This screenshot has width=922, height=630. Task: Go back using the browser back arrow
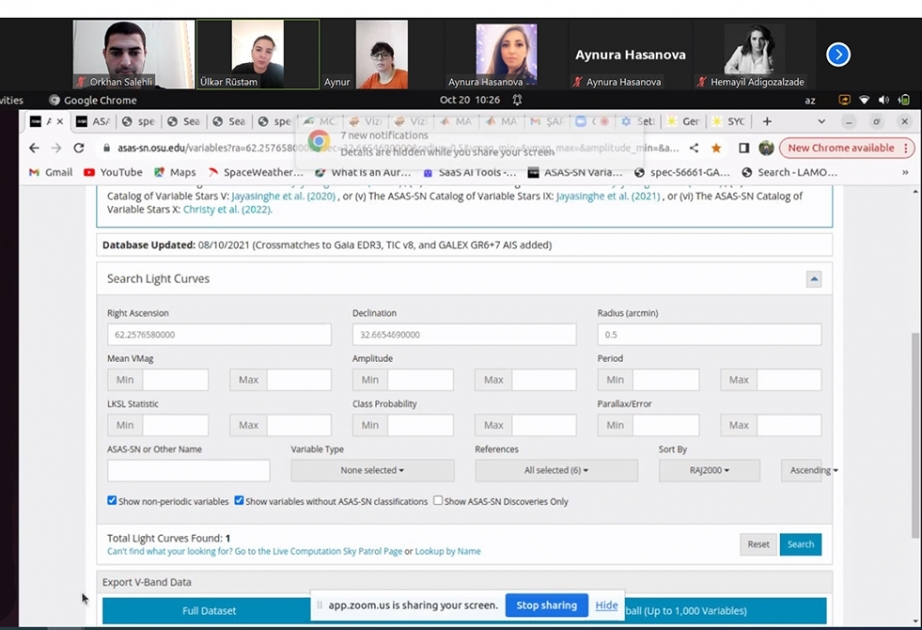(34, 148)
